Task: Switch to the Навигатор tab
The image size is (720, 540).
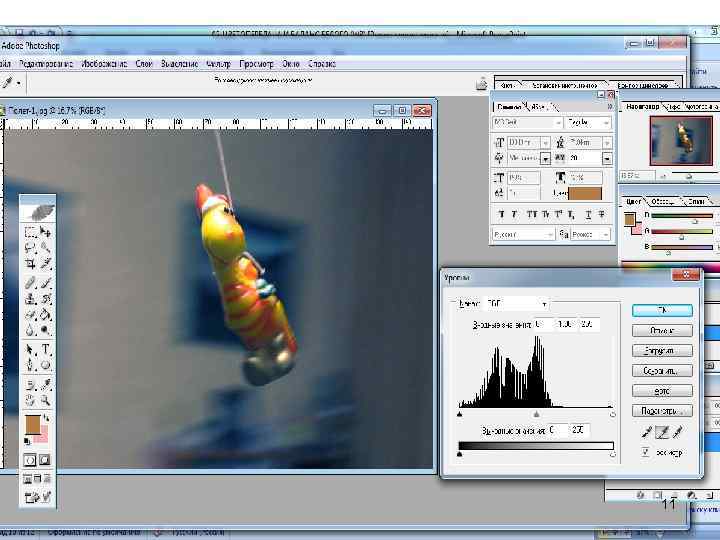Action: 642,107
